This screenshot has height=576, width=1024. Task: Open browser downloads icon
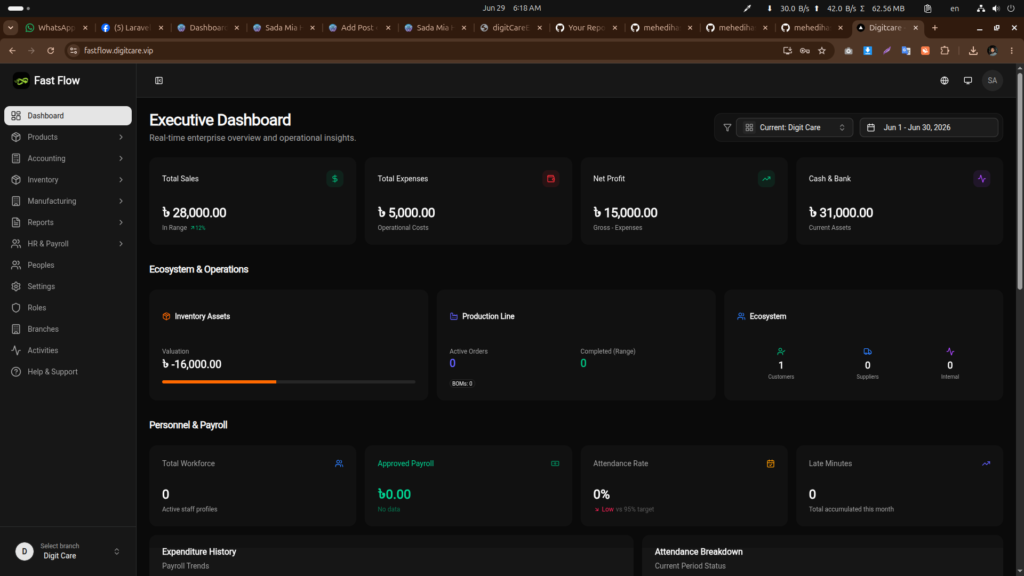973,50
